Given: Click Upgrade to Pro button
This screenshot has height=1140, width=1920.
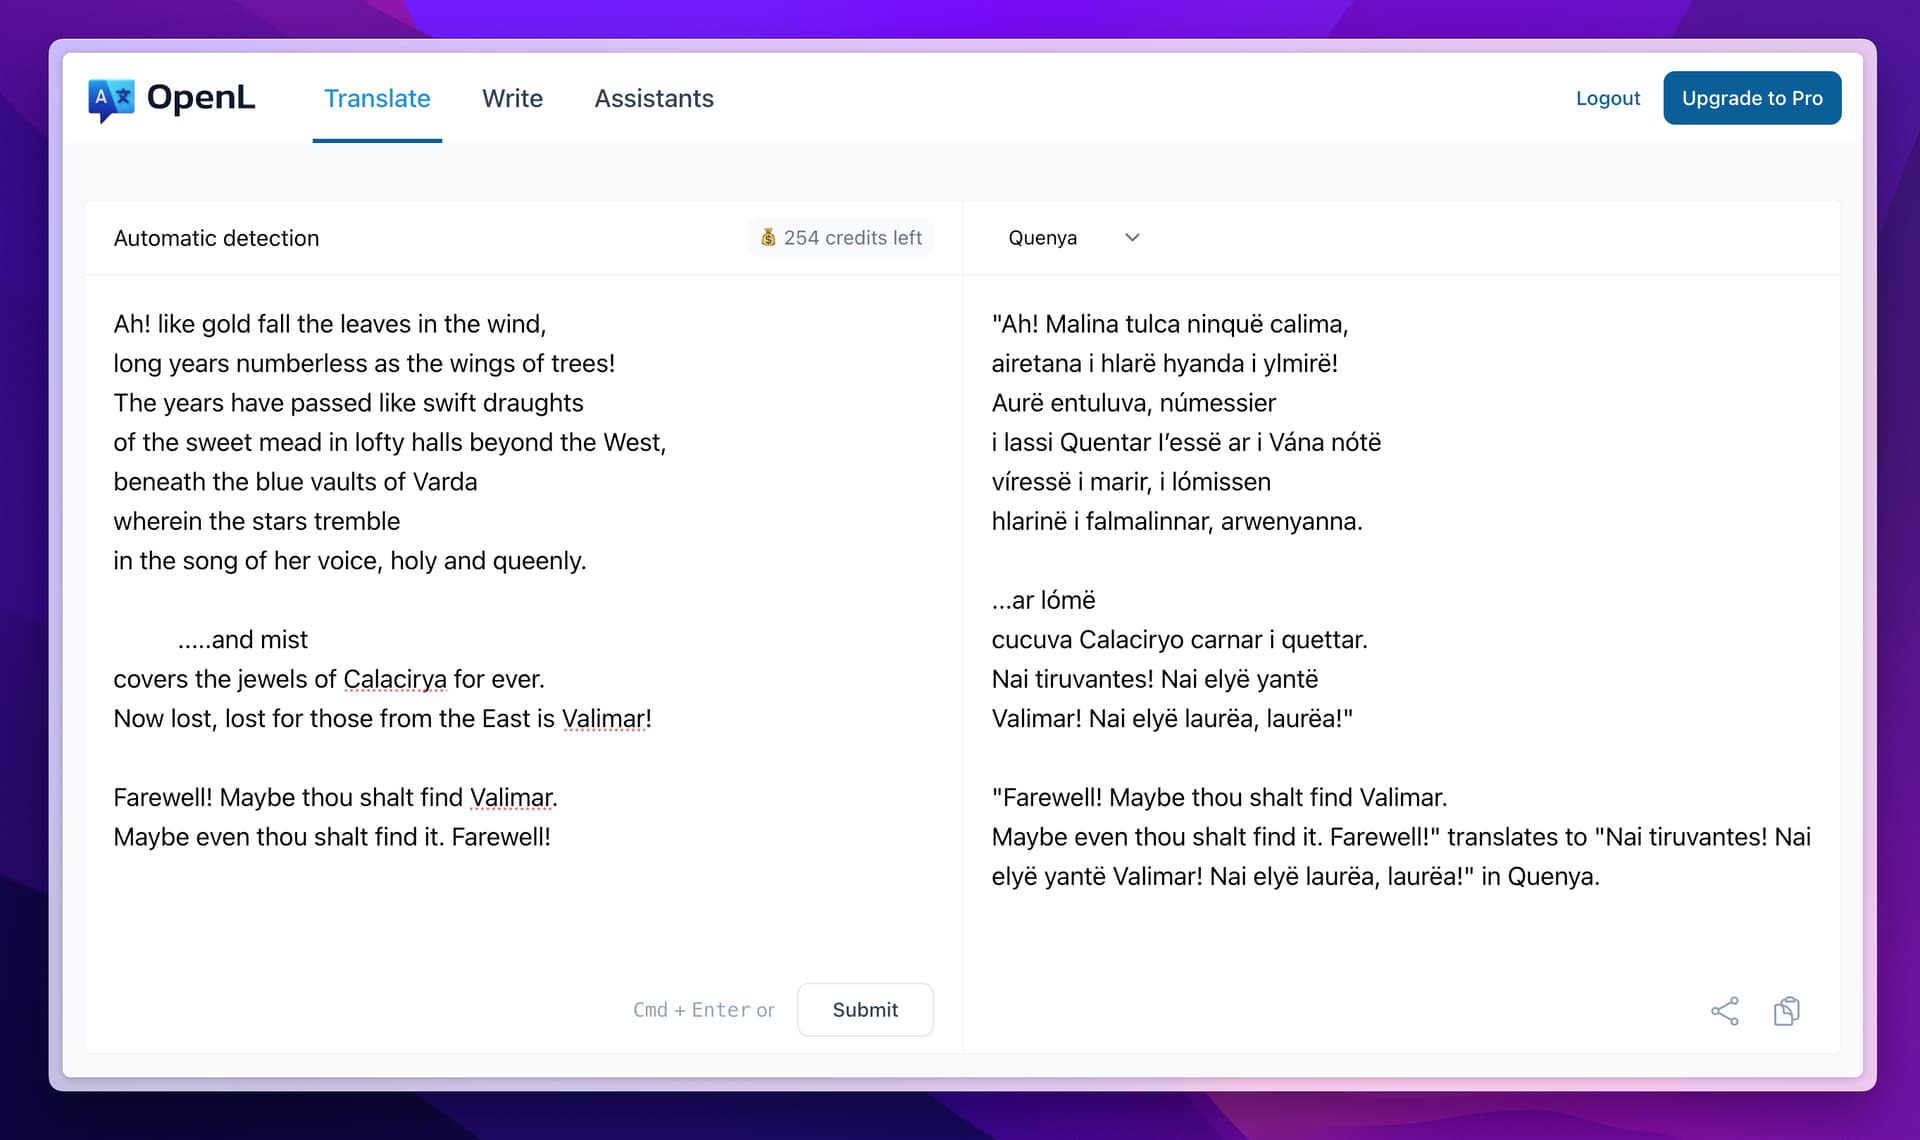Looking at the screenshot, I should pos(1752,98).
